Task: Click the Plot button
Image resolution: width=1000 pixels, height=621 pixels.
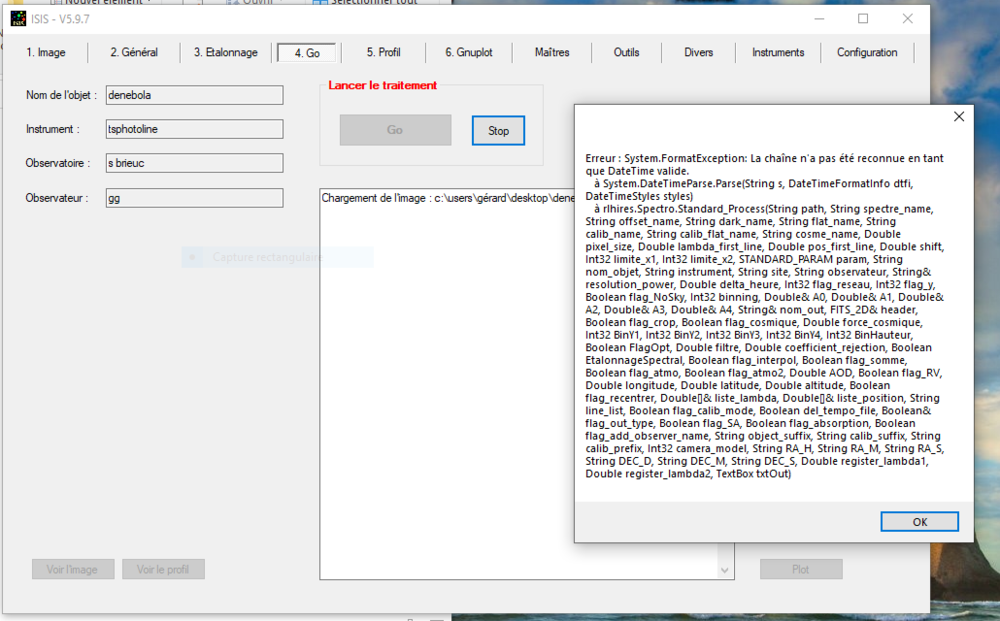Action: (800, 569)
